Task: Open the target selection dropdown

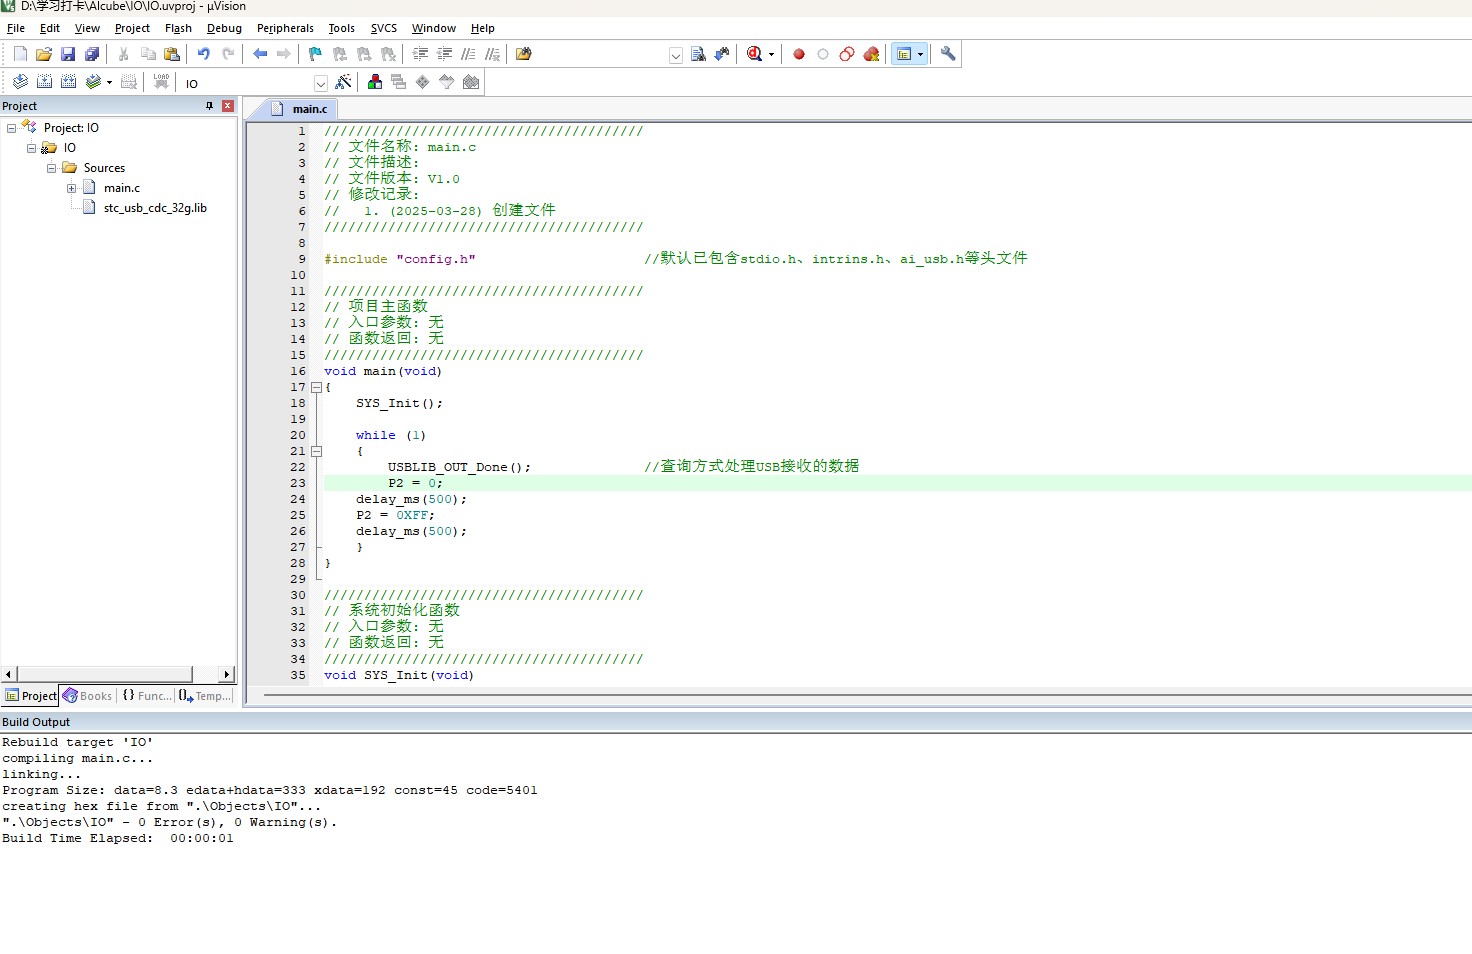Action: [321, 83]
